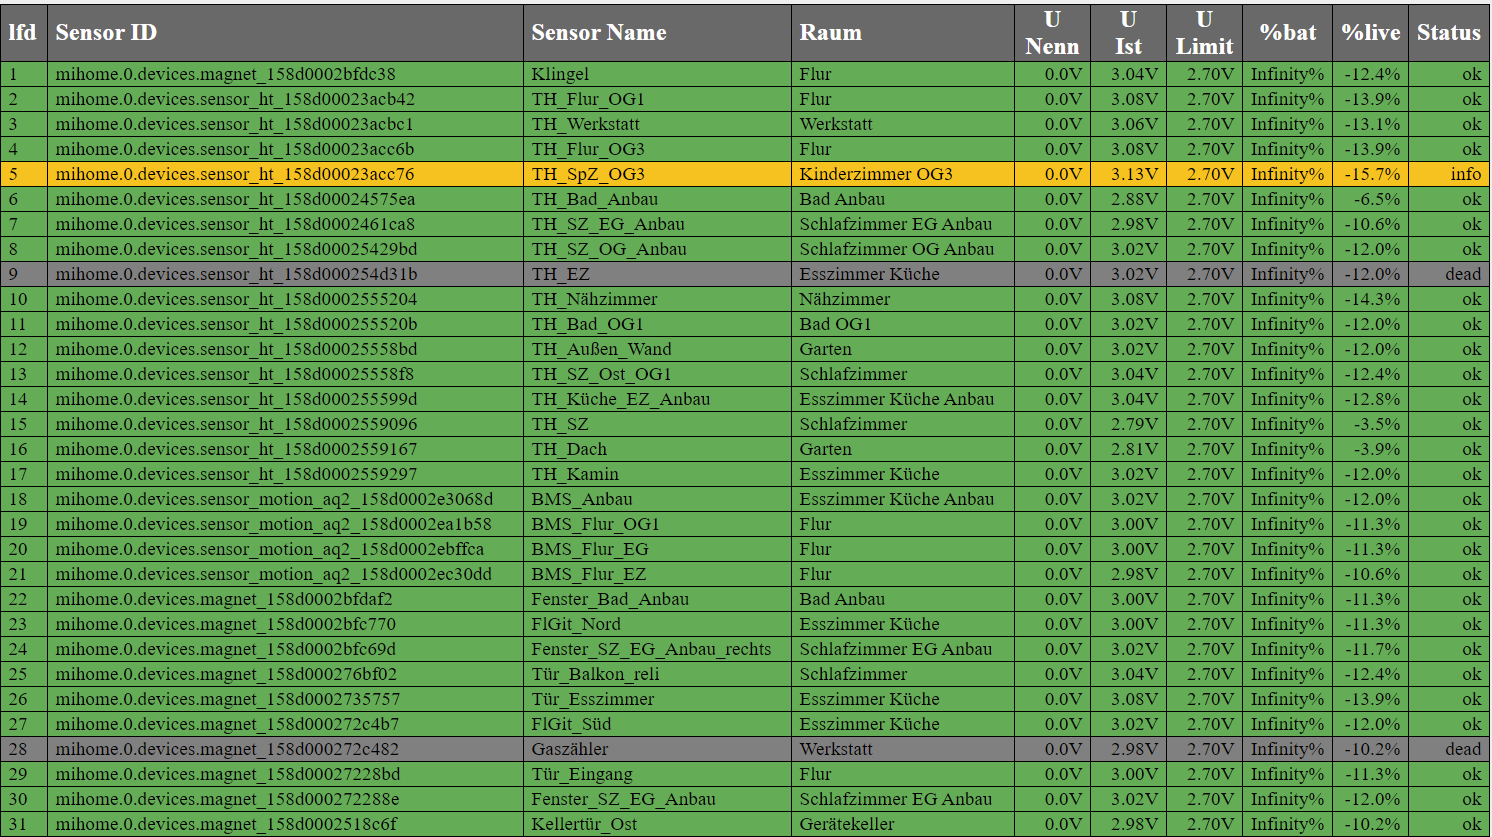Screen dimensions: 1492x837
Task: Click the '%live' column header
Action: pyautogui.click(x=1370, y=32)
